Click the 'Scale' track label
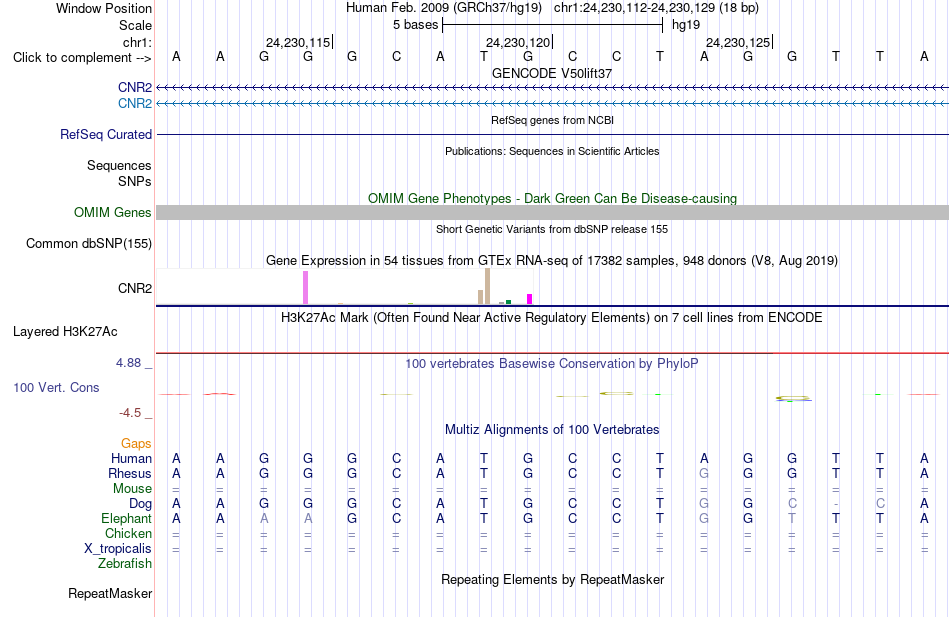This screenshot has width=950, height=617. click(x=135, y=25)
